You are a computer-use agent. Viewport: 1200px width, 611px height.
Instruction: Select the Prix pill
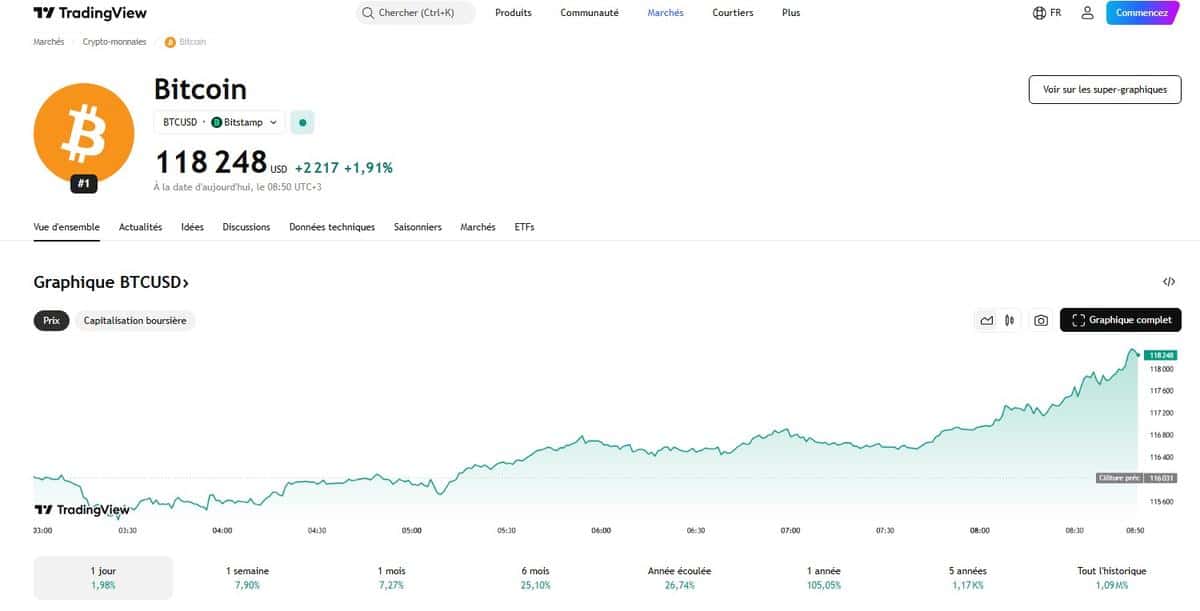pos(51,320)
